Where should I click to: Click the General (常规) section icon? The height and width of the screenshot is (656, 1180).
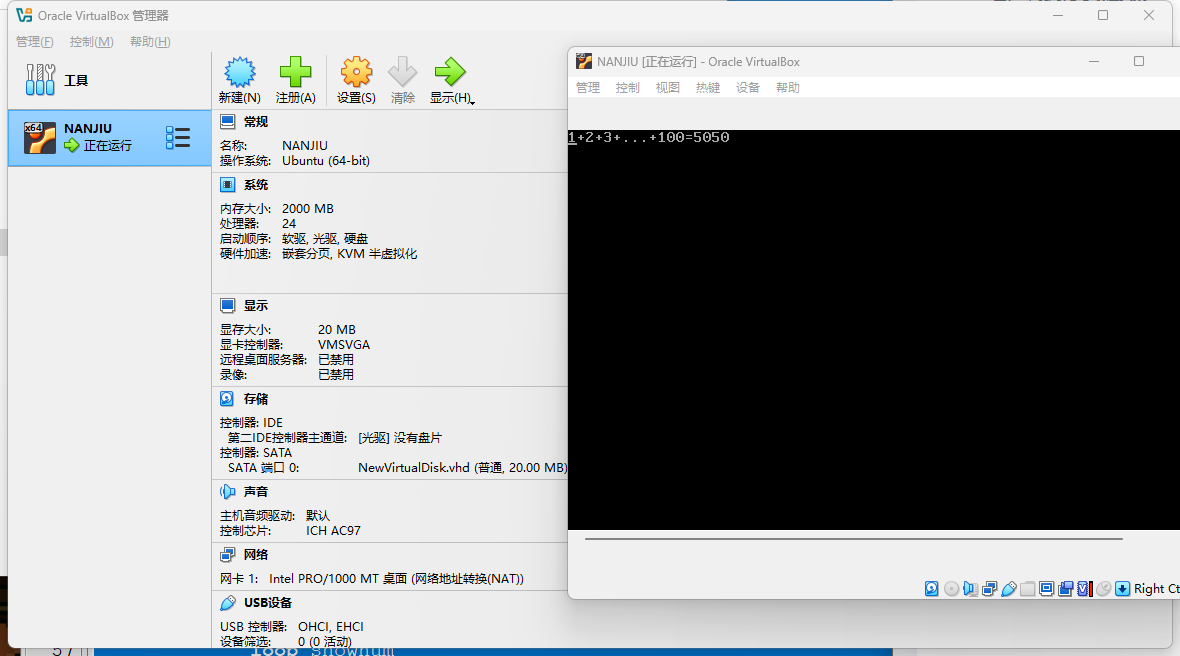pos(227,121)
